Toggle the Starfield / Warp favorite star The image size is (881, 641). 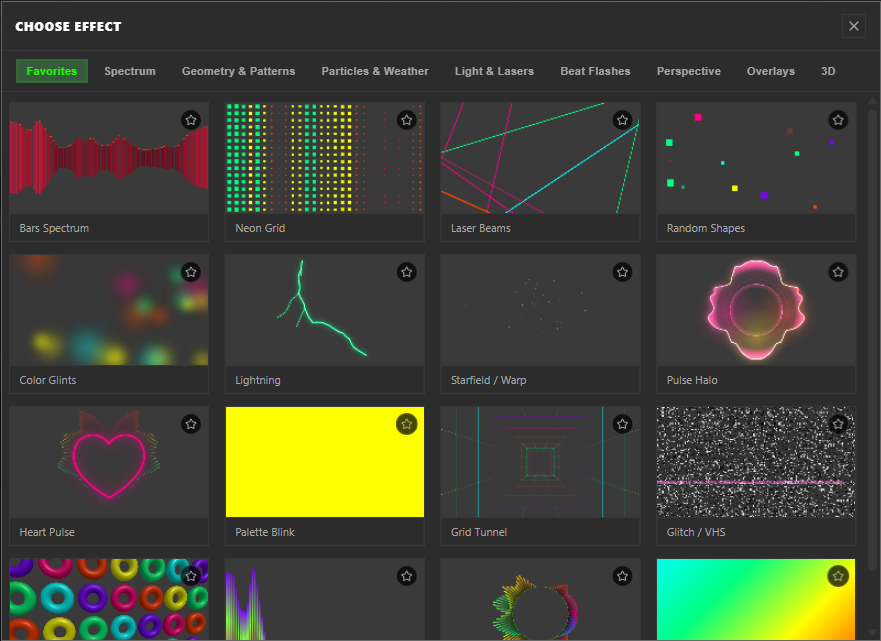click(x=623, y=272)
